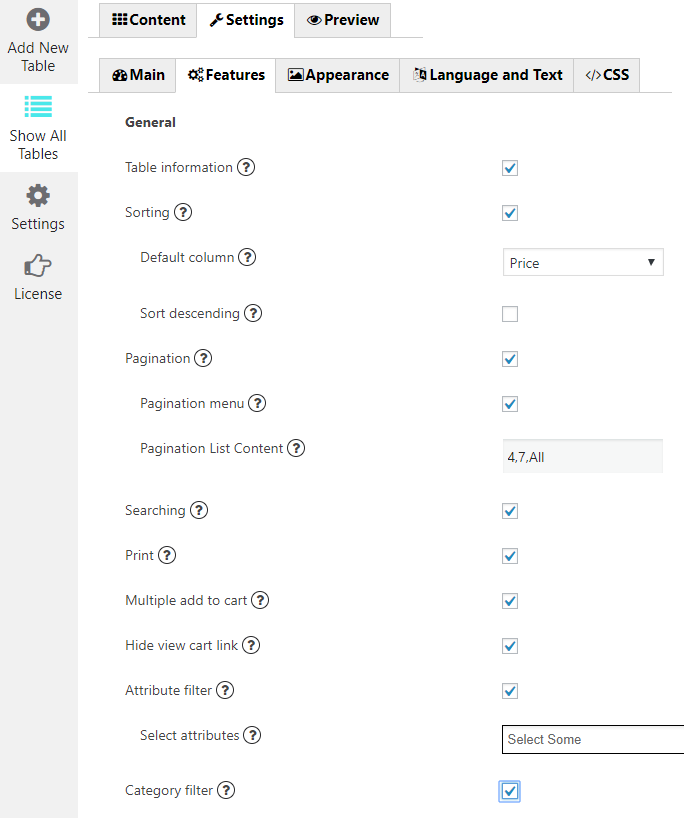The image size is (684, 818).
Task: Click help icon next to Sorting
Action: tap(183, 212)
